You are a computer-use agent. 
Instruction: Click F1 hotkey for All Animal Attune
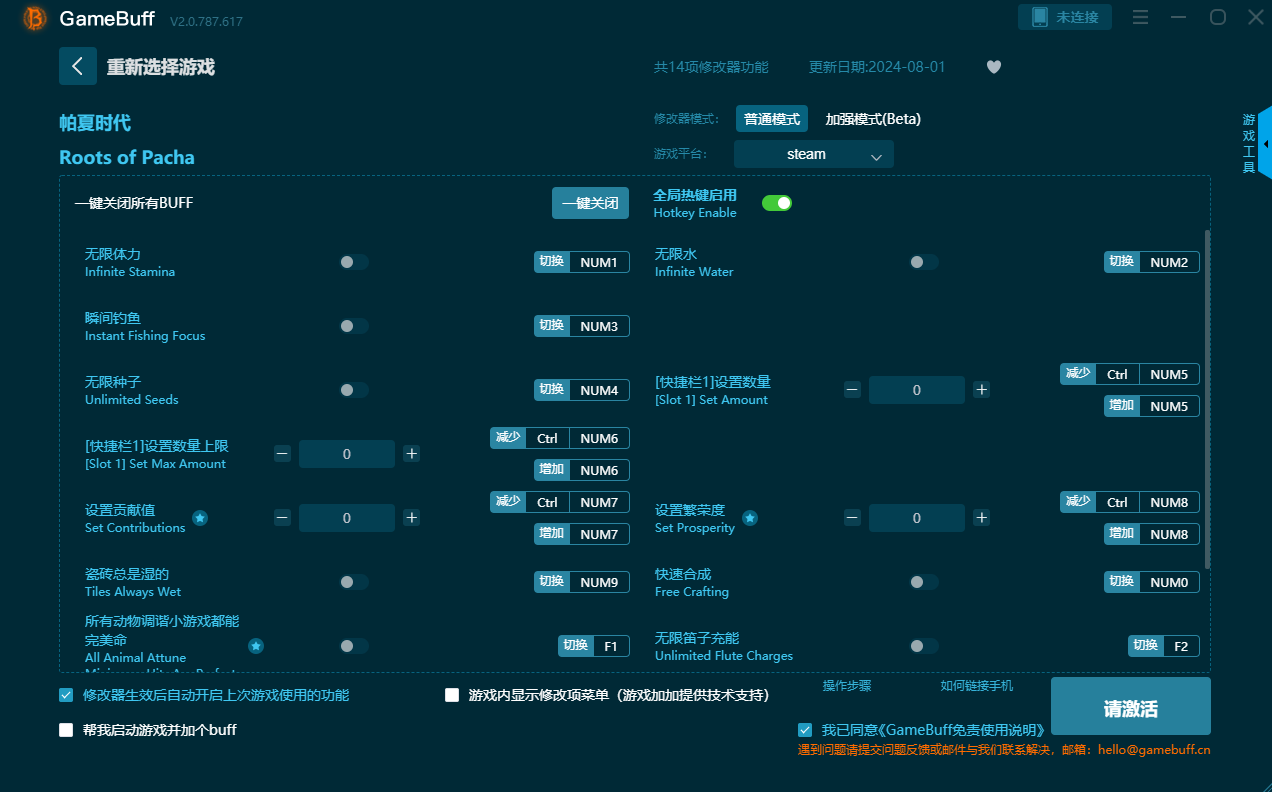coord(611,646)
